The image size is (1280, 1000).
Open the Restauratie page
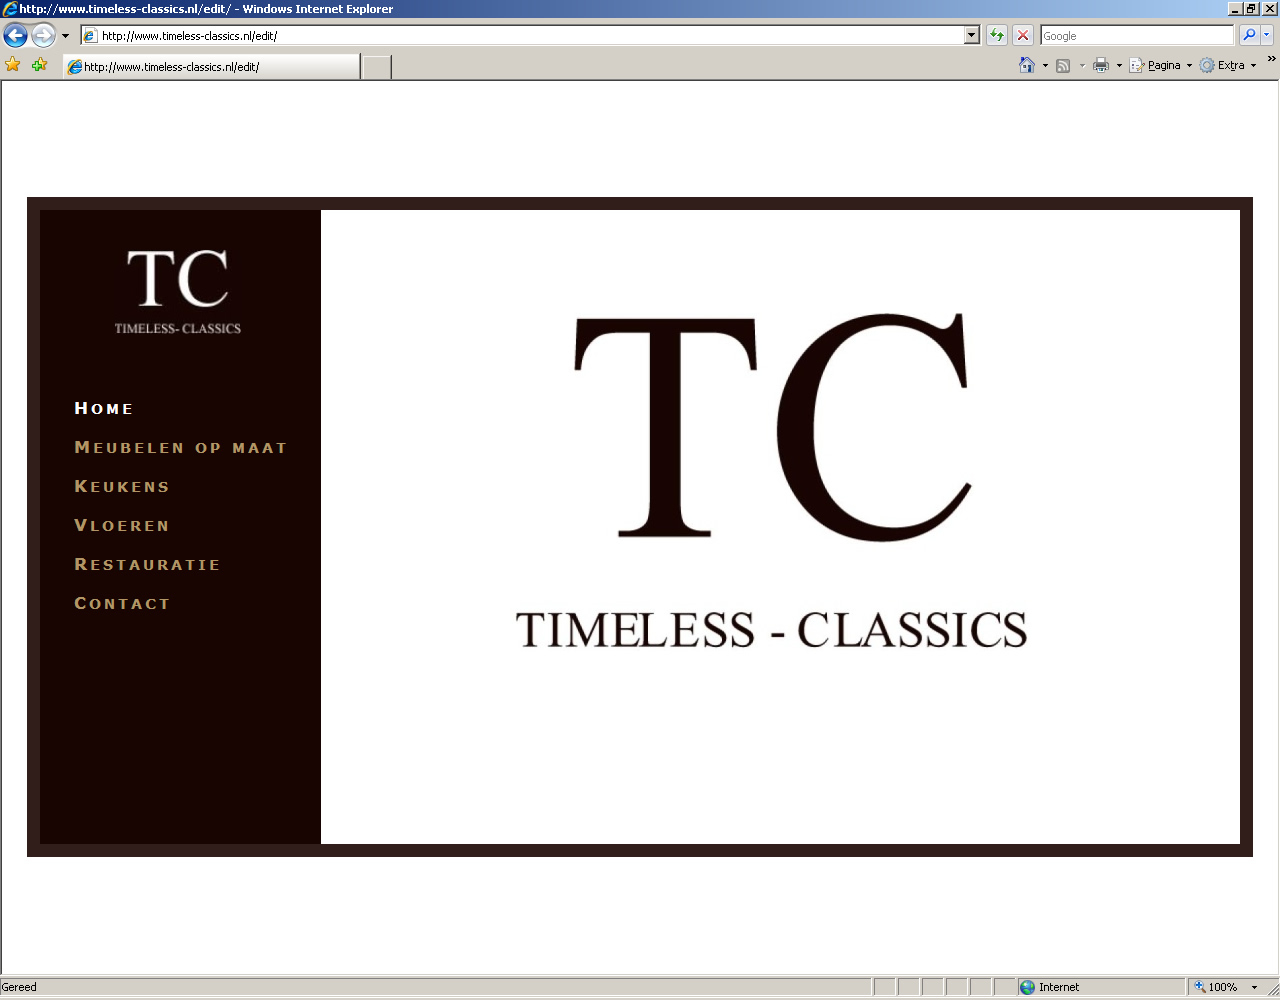(147, 564)
